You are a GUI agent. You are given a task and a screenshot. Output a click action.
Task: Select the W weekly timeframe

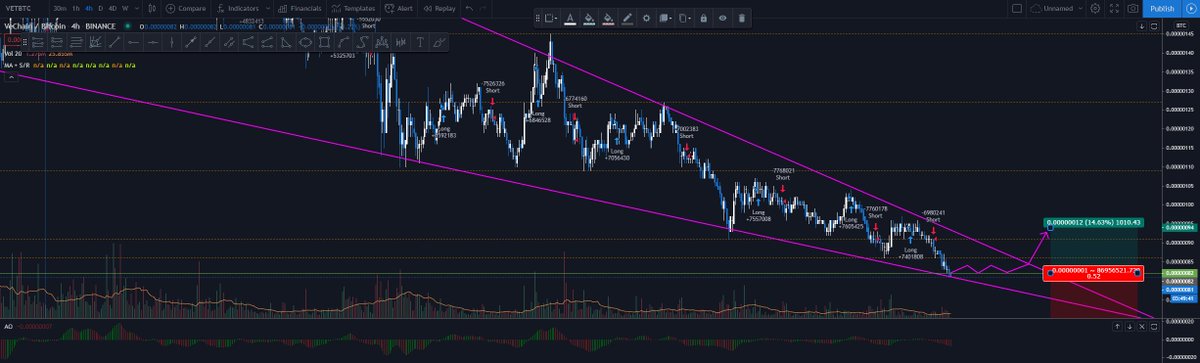[x=124, y=8]
